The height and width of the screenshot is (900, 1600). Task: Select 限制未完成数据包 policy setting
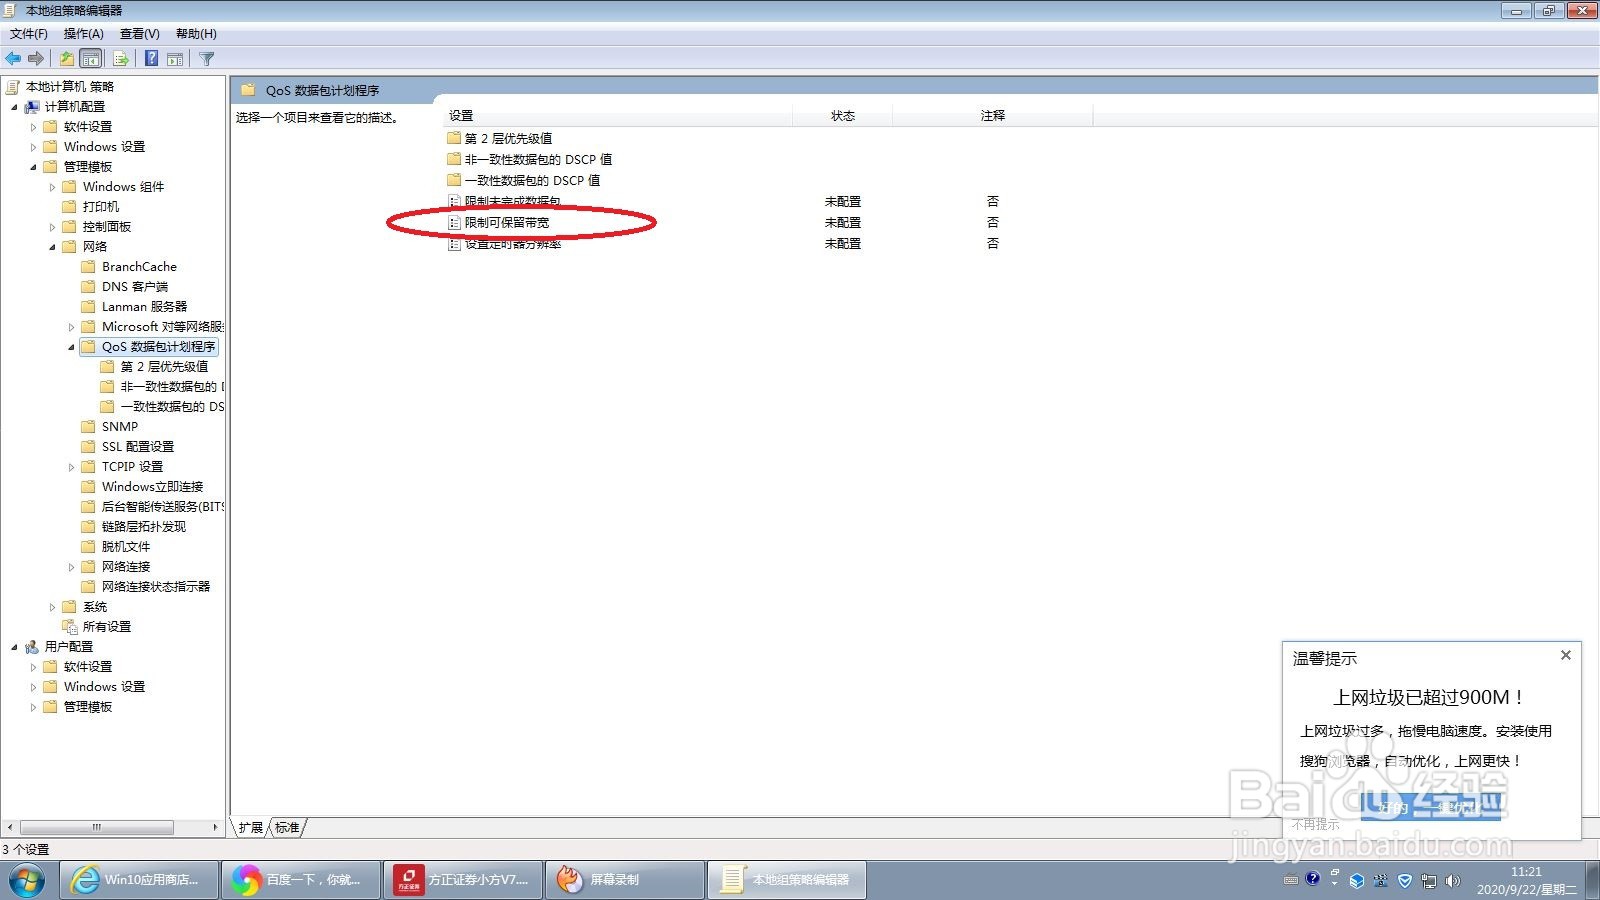pyautogui.click(x=512, y=201)
